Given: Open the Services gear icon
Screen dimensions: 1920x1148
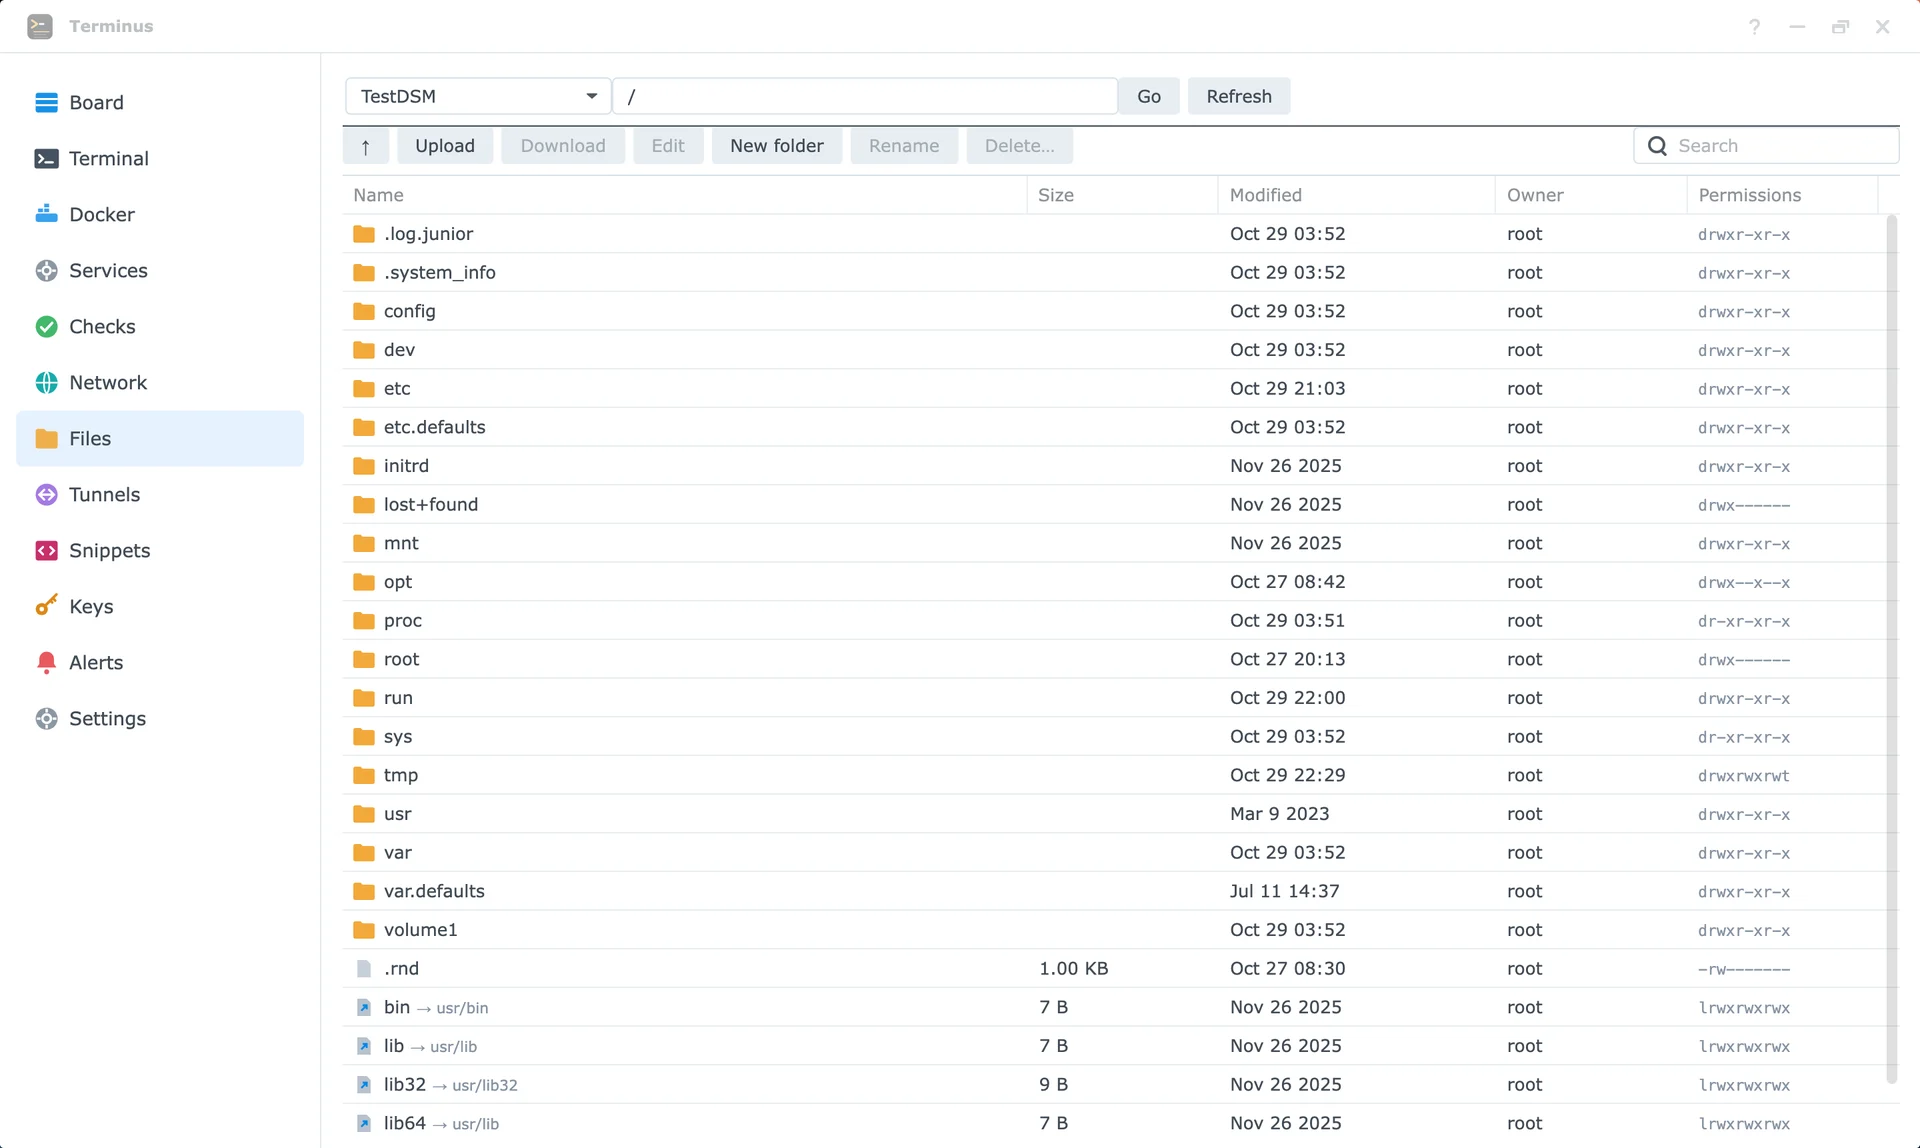Looking at the screenshot, I should point(46,270).
